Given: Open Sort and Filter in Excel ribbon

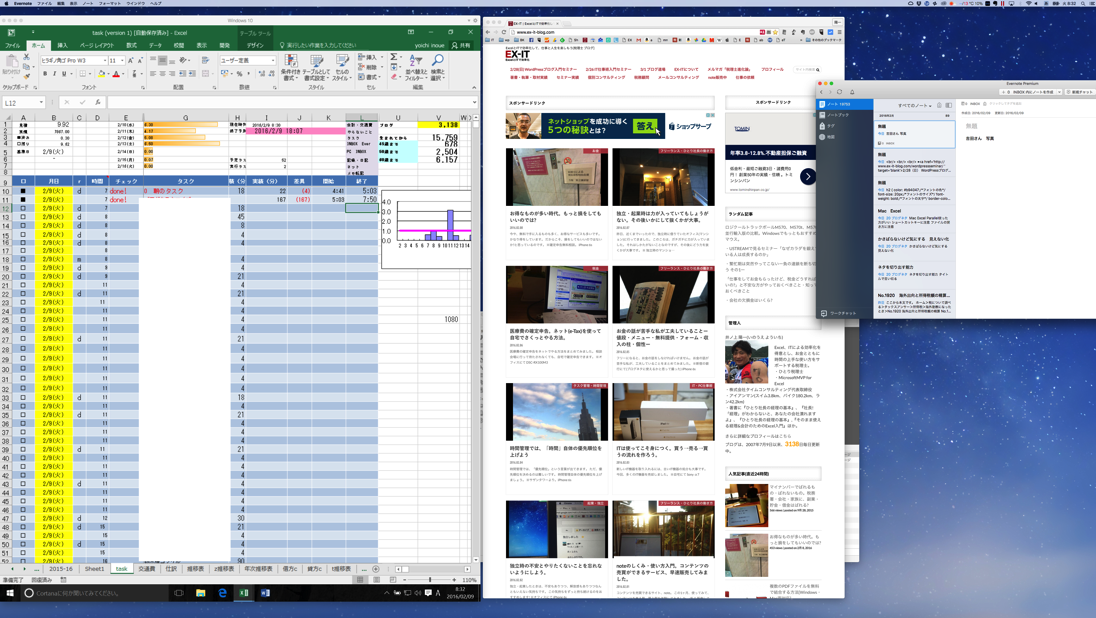Looking at the screenshot, I should click(x=416, y=67).
